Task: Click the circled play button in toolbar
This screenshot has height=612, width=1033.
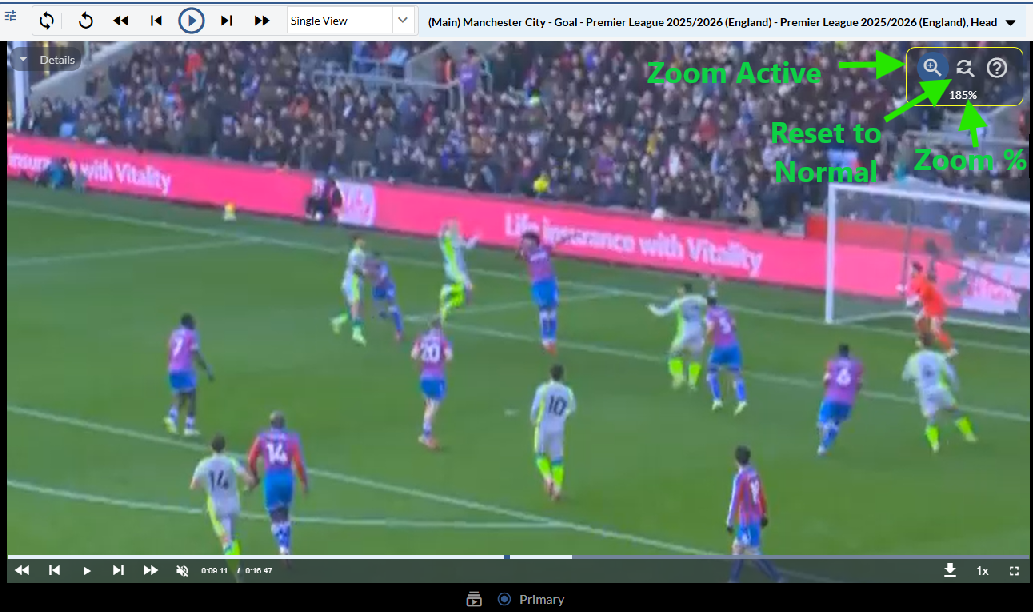Action: click(191, 20)
